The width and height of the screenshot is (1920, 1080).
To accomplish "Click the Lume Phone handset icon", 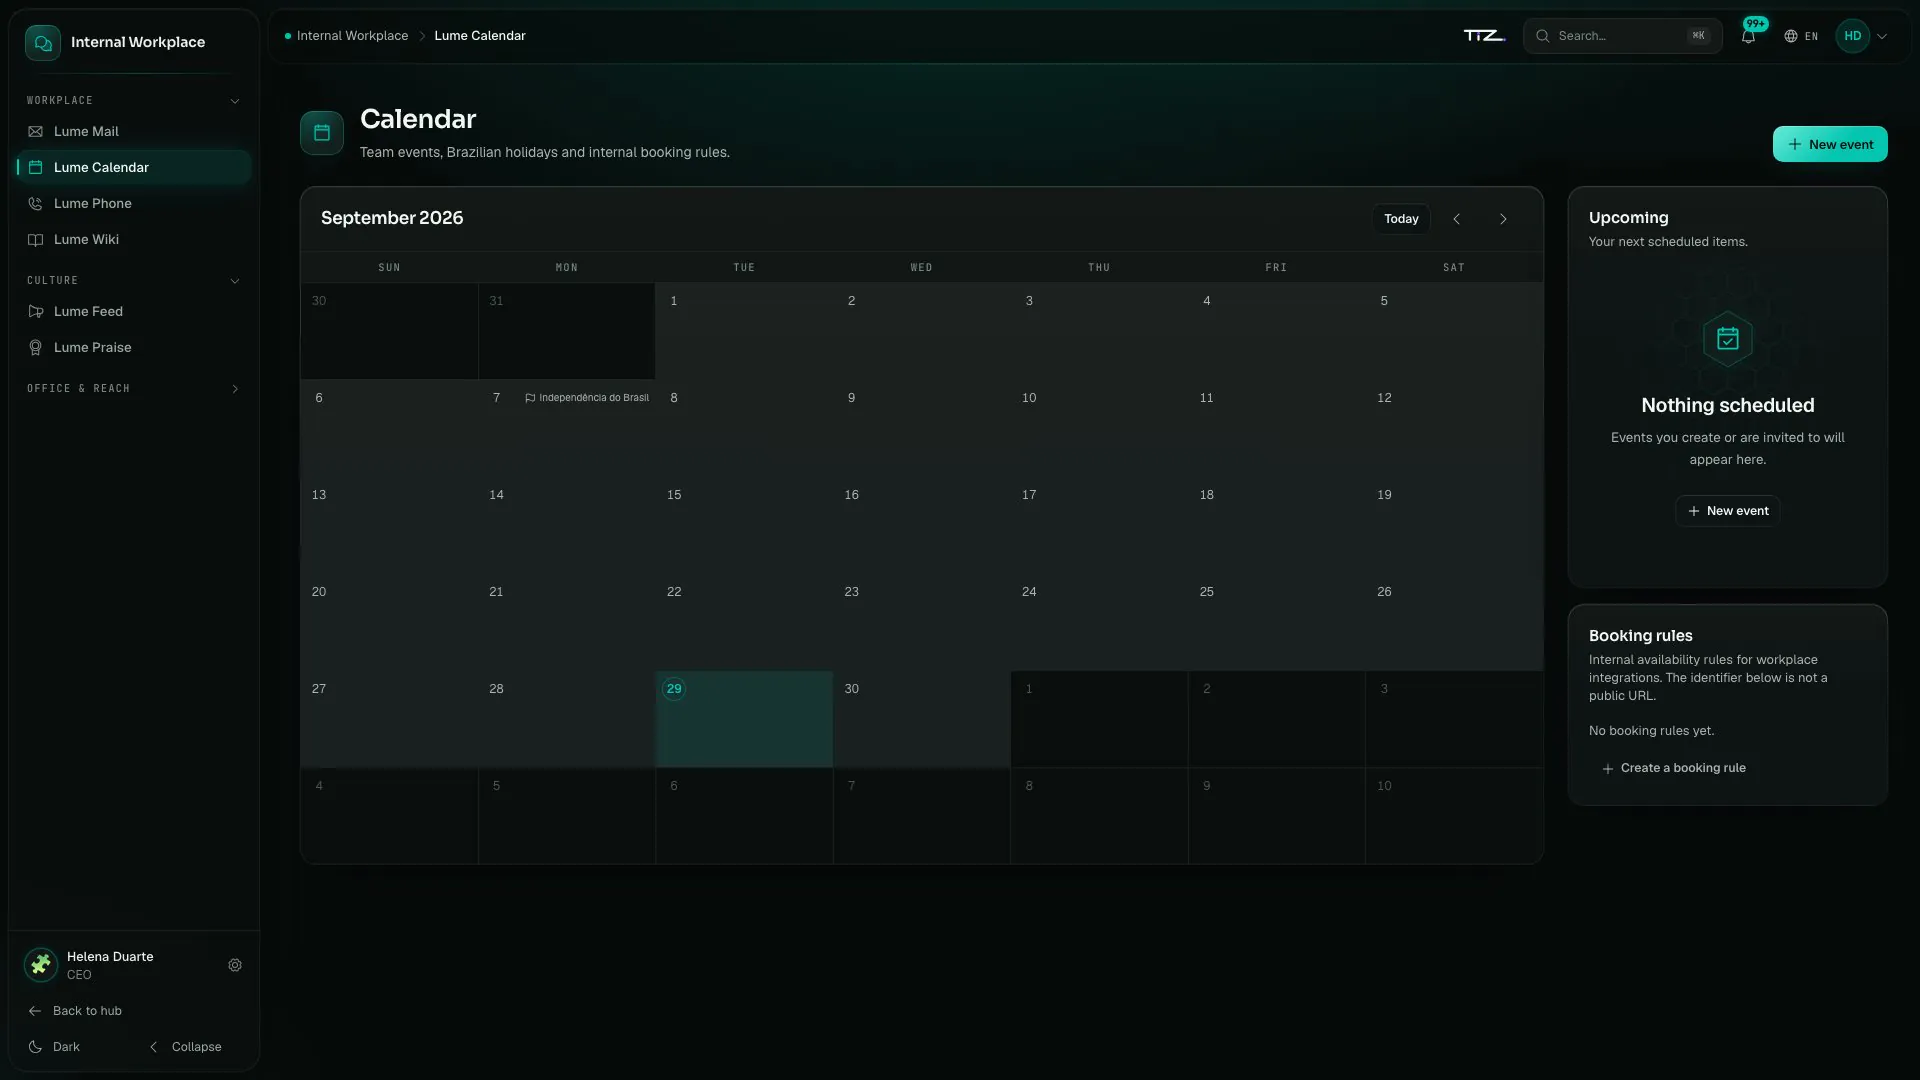I will click(x=36, y=203).
